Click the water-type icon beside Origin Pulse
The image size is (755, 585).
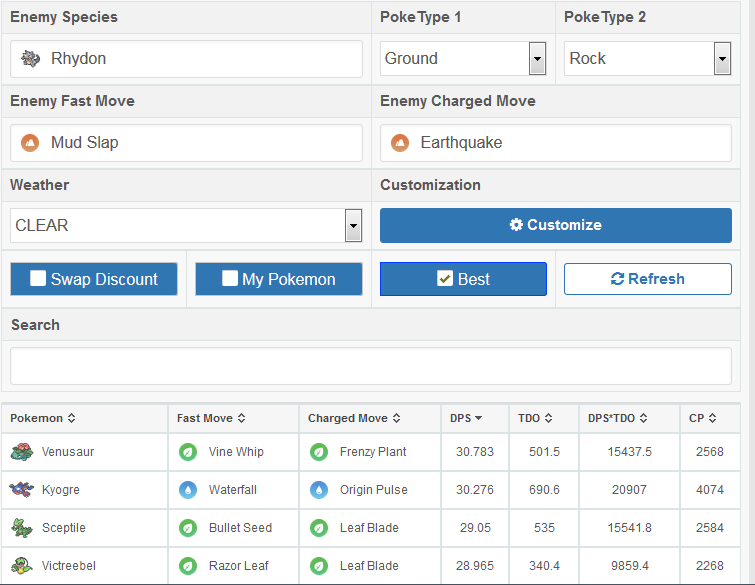[318, 490]
